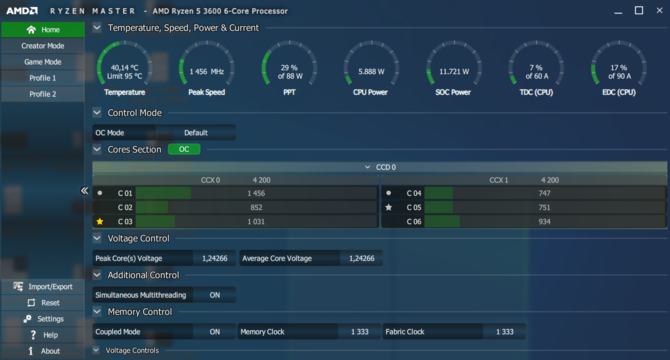Screen dimensions: 670x360
Task: Switch to Game Mode tab
Action: click(x=43, y=62)
